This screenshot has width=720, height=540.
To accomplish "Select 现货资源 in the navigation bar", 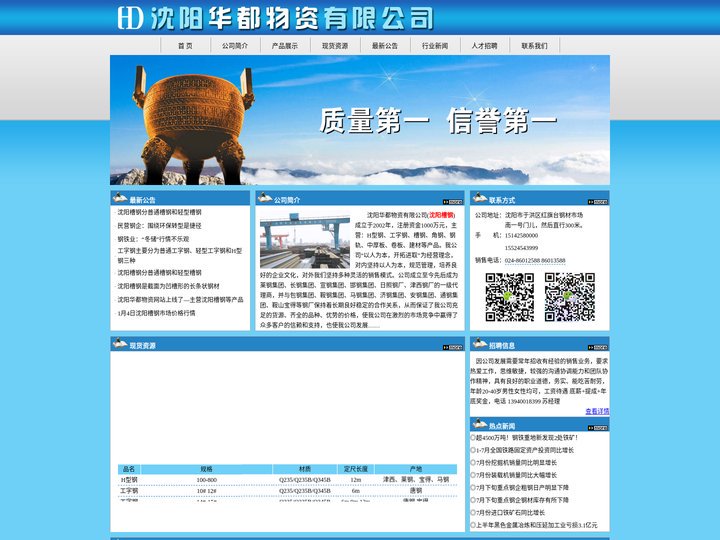I will (x=335, y=46).
